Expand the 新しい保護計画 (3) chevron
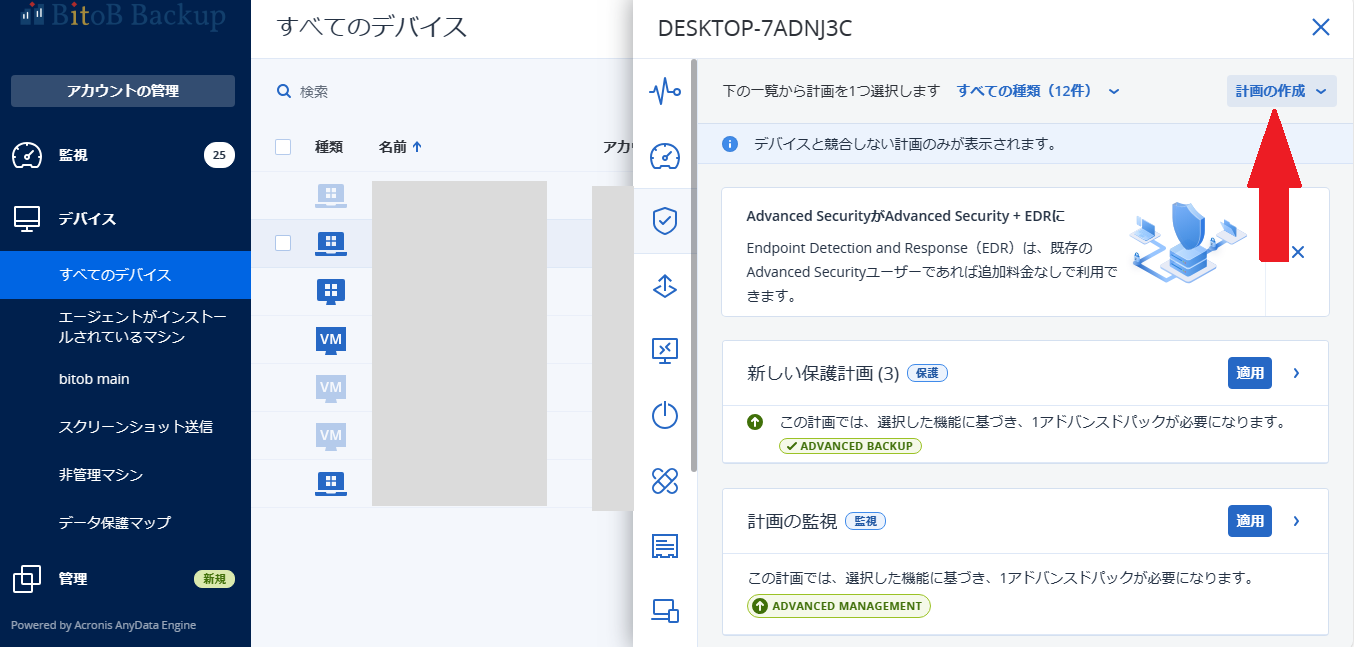 [x=1296, y=373]
